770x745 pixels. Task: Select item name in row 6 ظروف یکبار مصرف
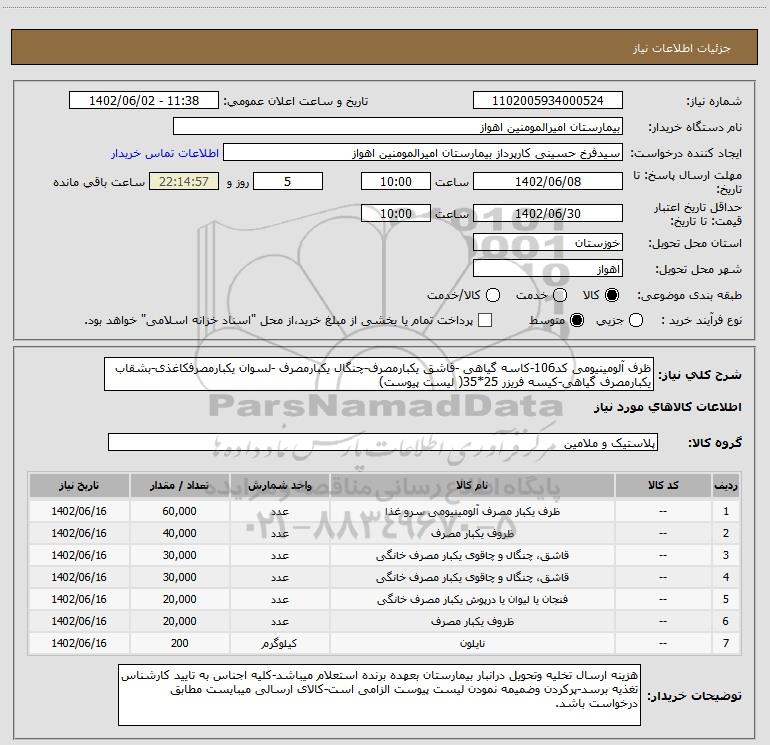click(x=472, y=621)
